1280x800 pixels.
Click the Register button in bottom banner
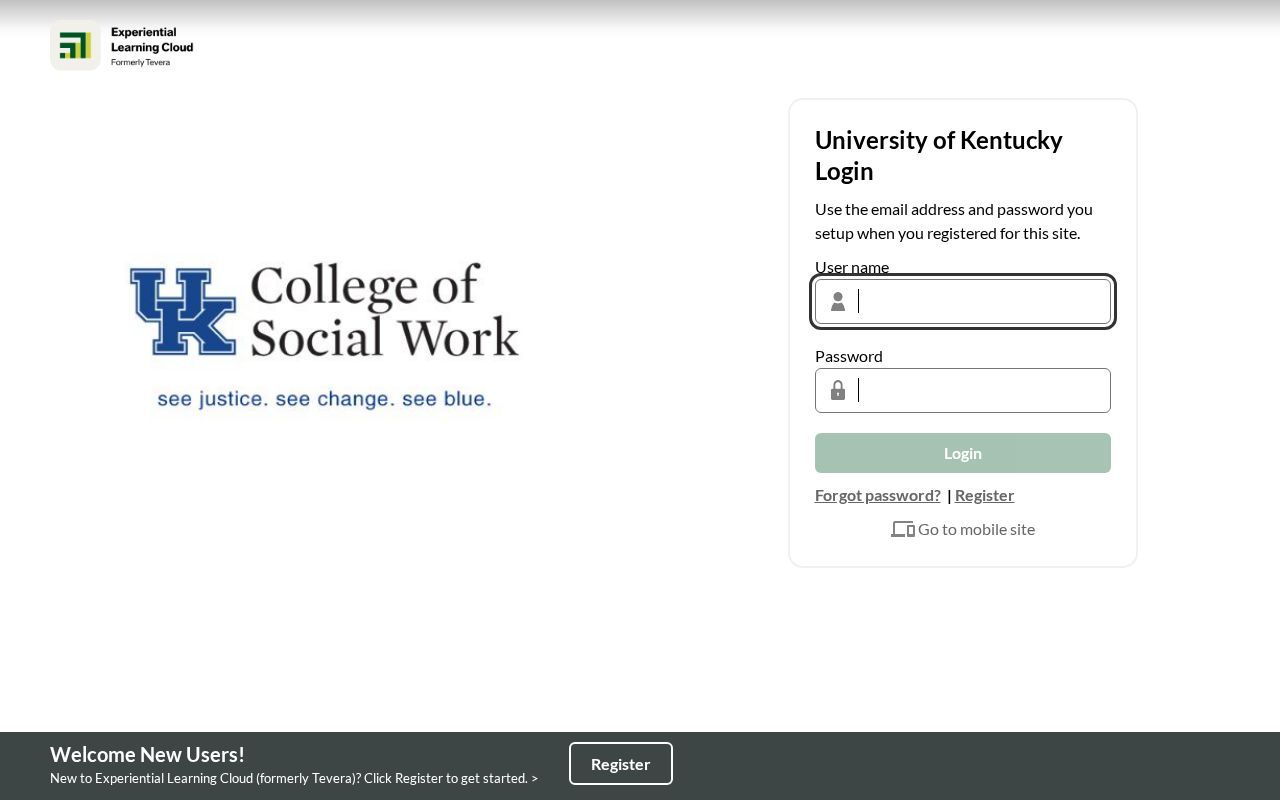[x=621, y=764]
